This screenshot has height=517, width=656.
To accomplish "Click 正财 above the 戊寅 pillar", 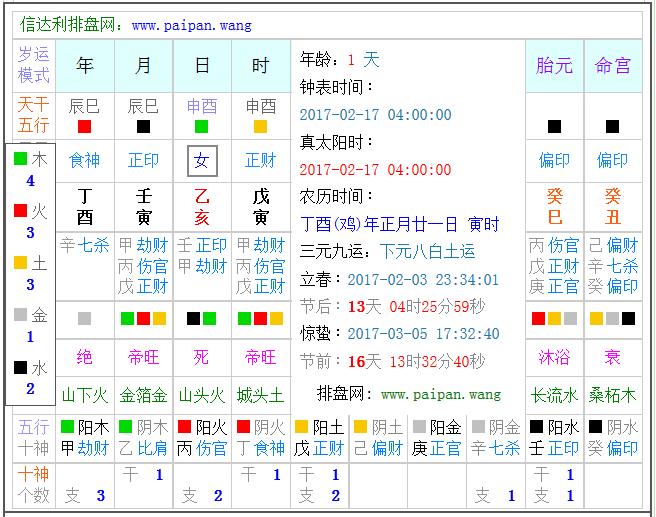I will click(x=260, y=161).
